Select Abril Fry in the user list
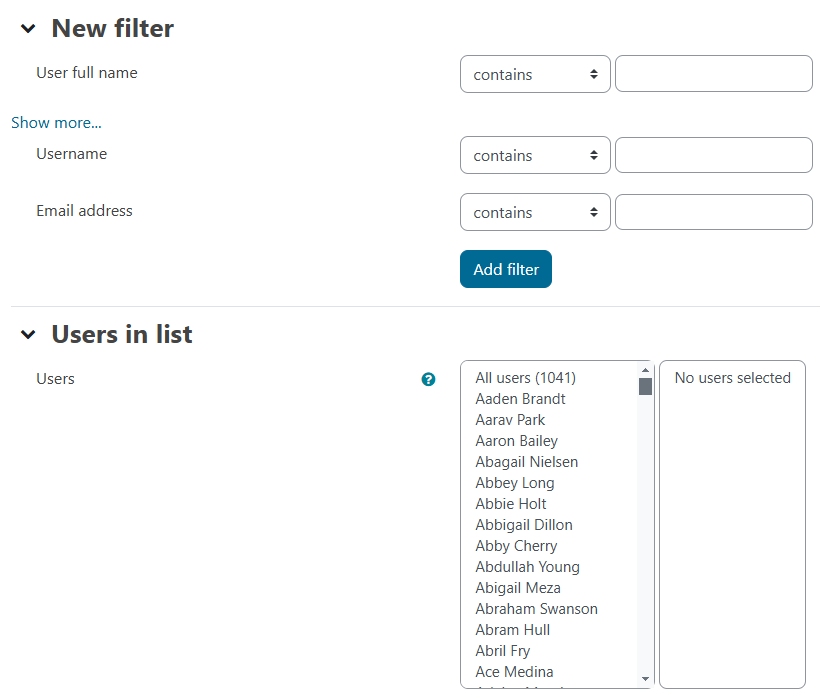 coord(503,651)
